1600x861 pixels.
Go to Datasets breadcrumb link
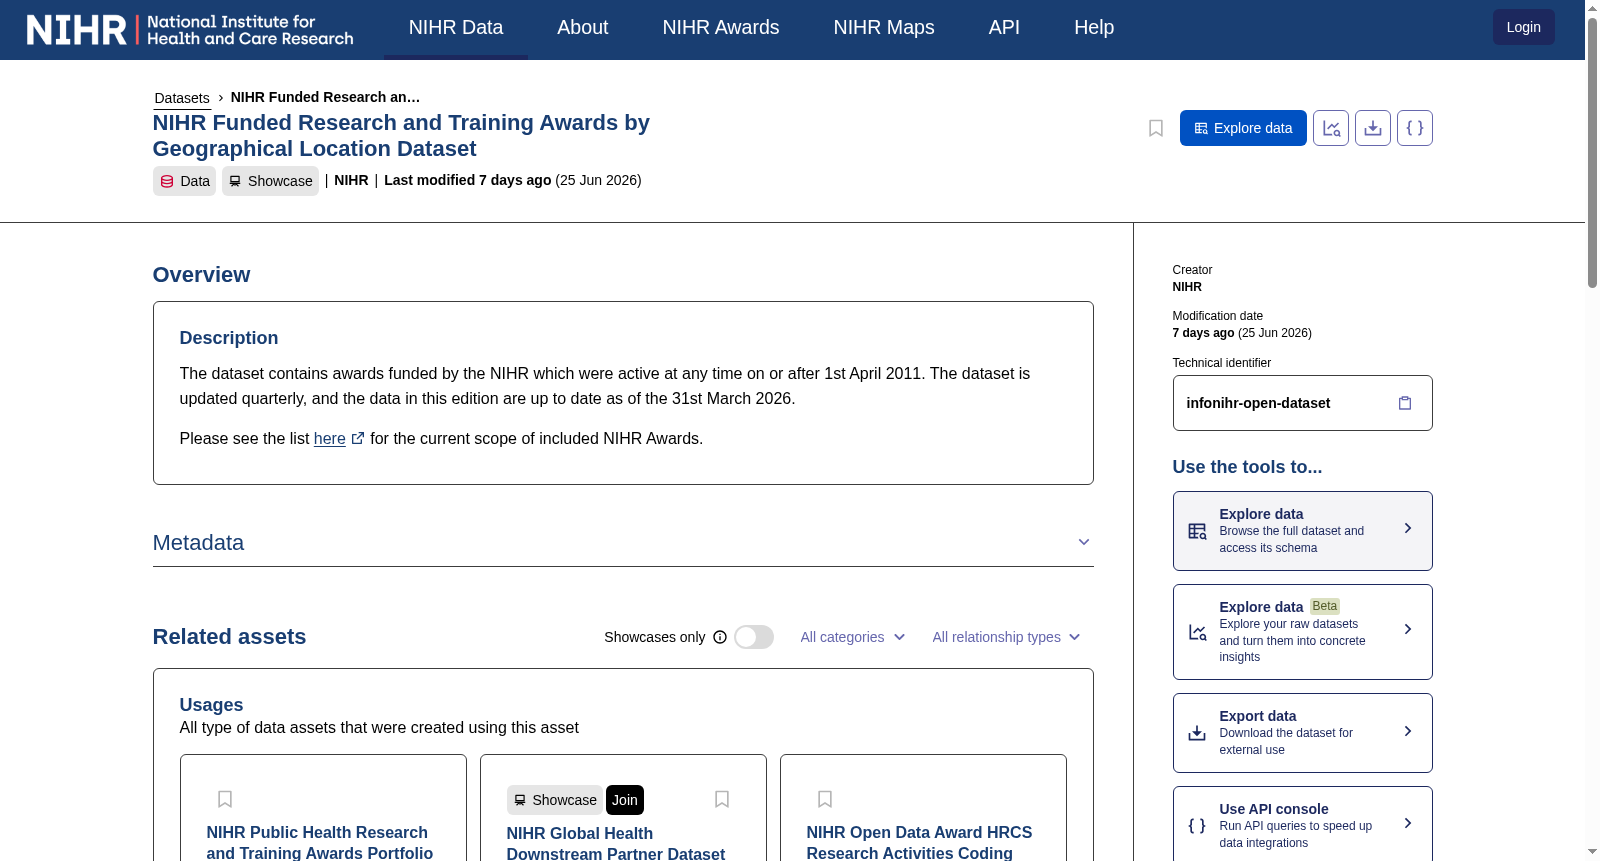pos(182,98)
